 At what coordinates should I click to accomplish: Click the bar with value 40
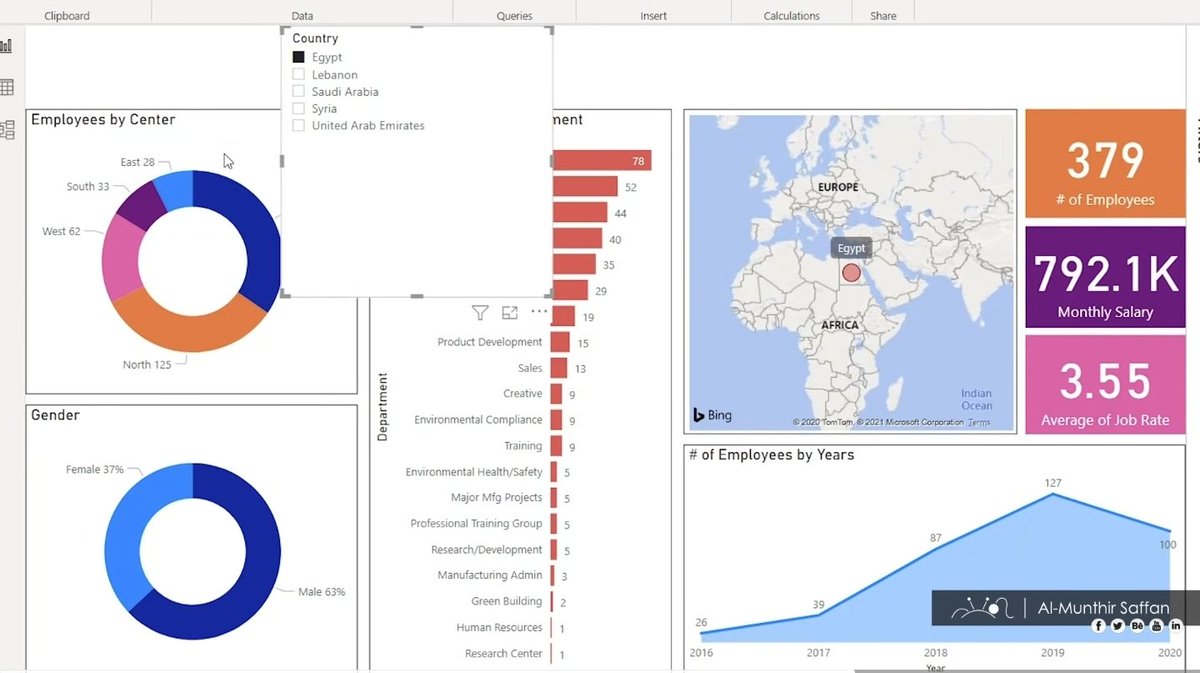(577, 239)
